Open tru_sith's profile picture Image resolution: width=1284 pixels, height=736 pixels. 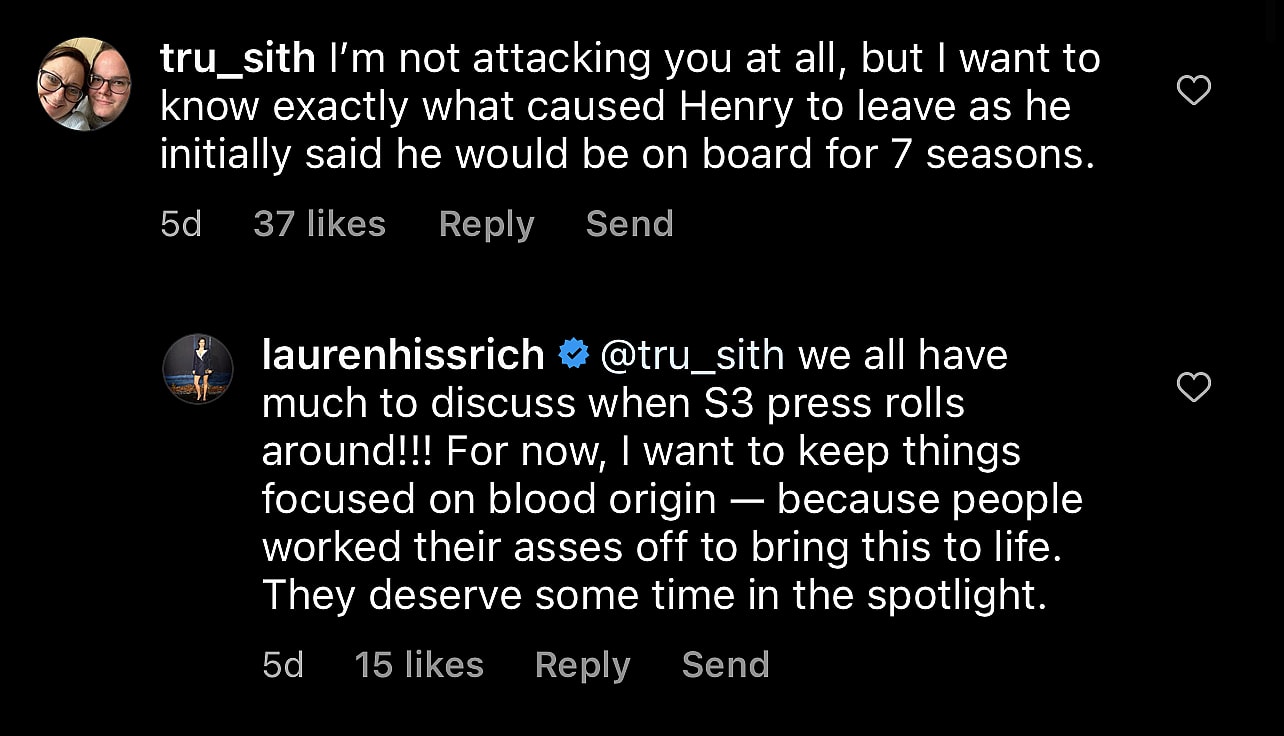pyautogui.click(x=84, y=72)
